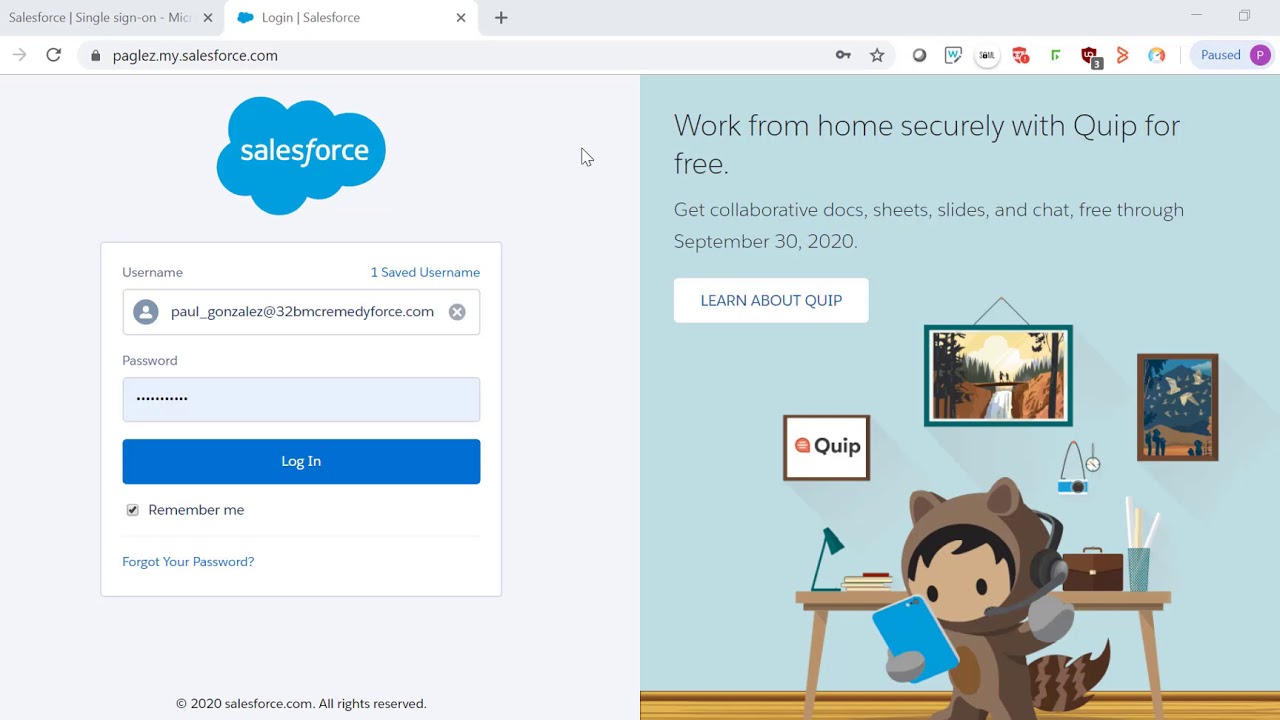Viewport: 1280px width, 720px height.
Task: Restore down the browser window
Action: [x=1244, y=16]
